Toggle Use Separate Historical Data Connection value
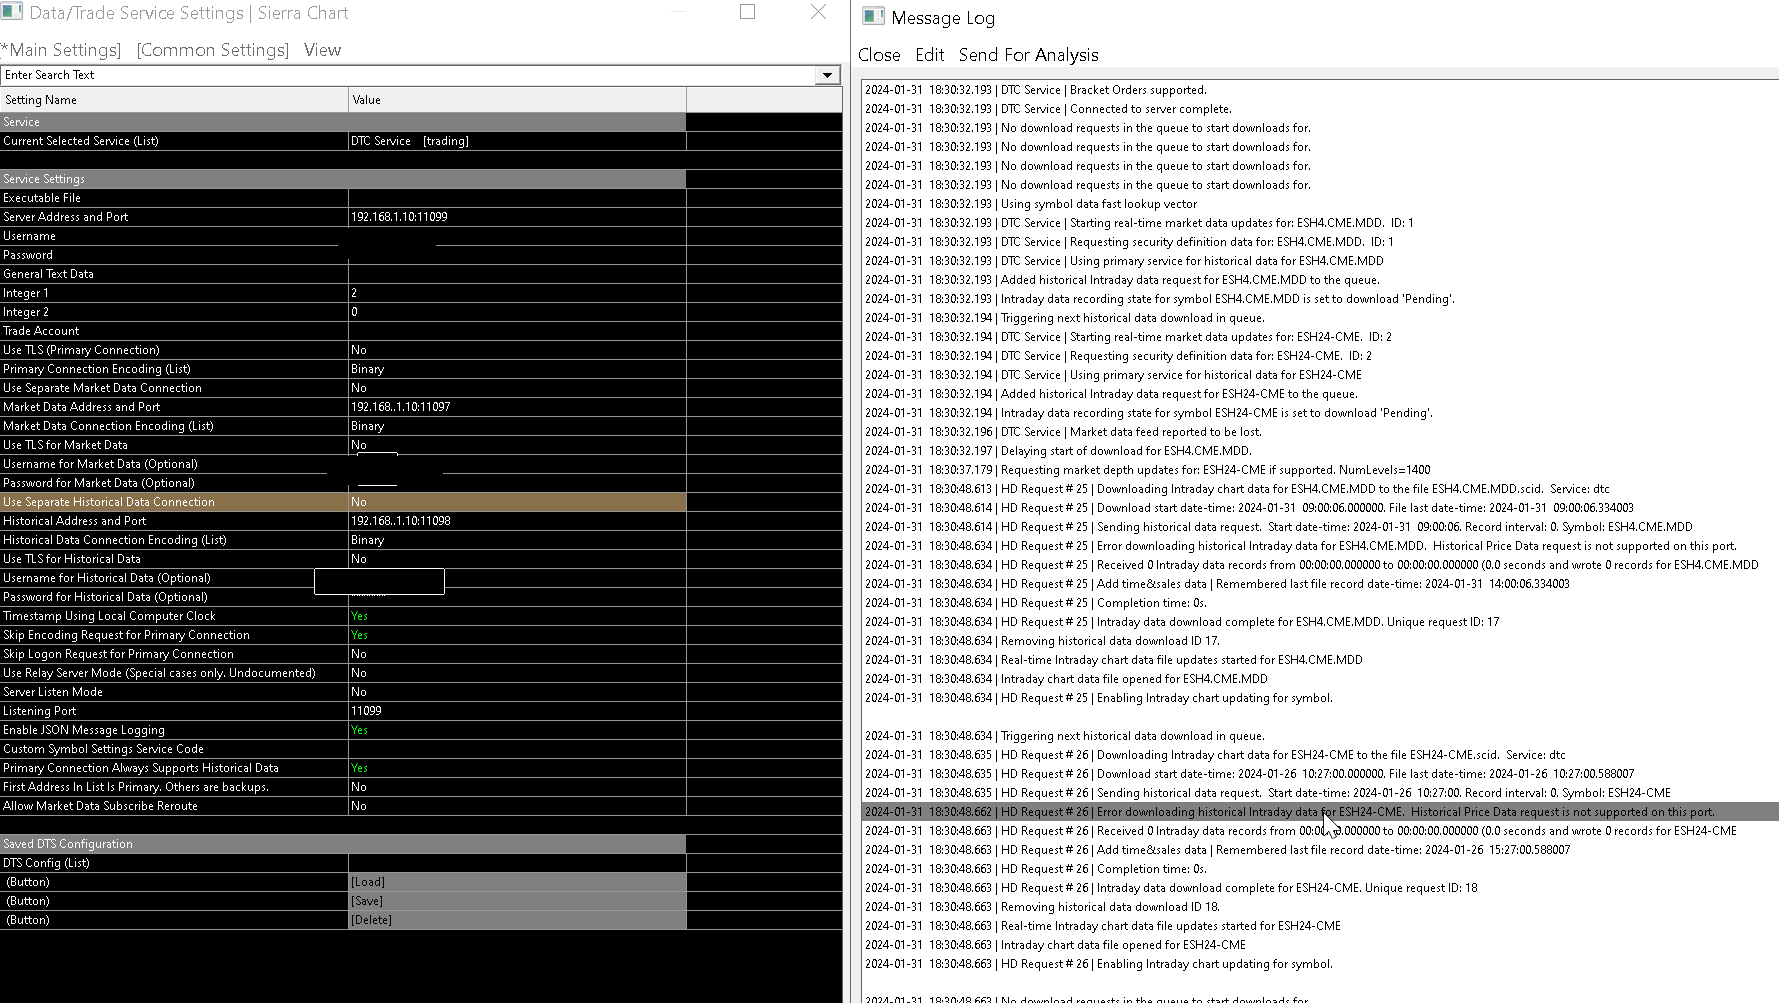The height and width of the screenshot is (1003, 1779). point(517,502)
